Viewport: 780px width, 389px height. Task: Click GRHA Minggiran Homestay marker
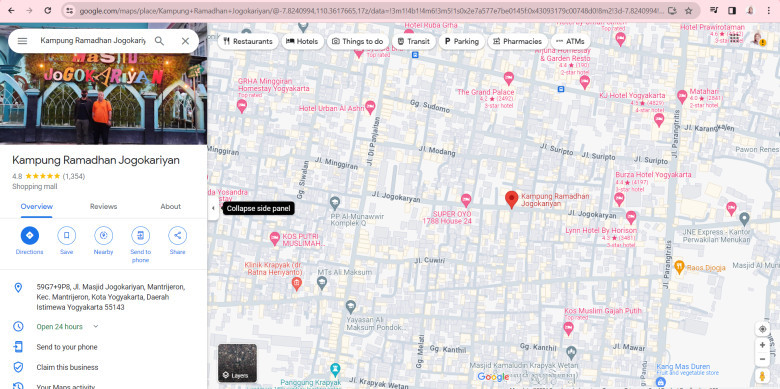pyautogui.click(x=242, y=105)
